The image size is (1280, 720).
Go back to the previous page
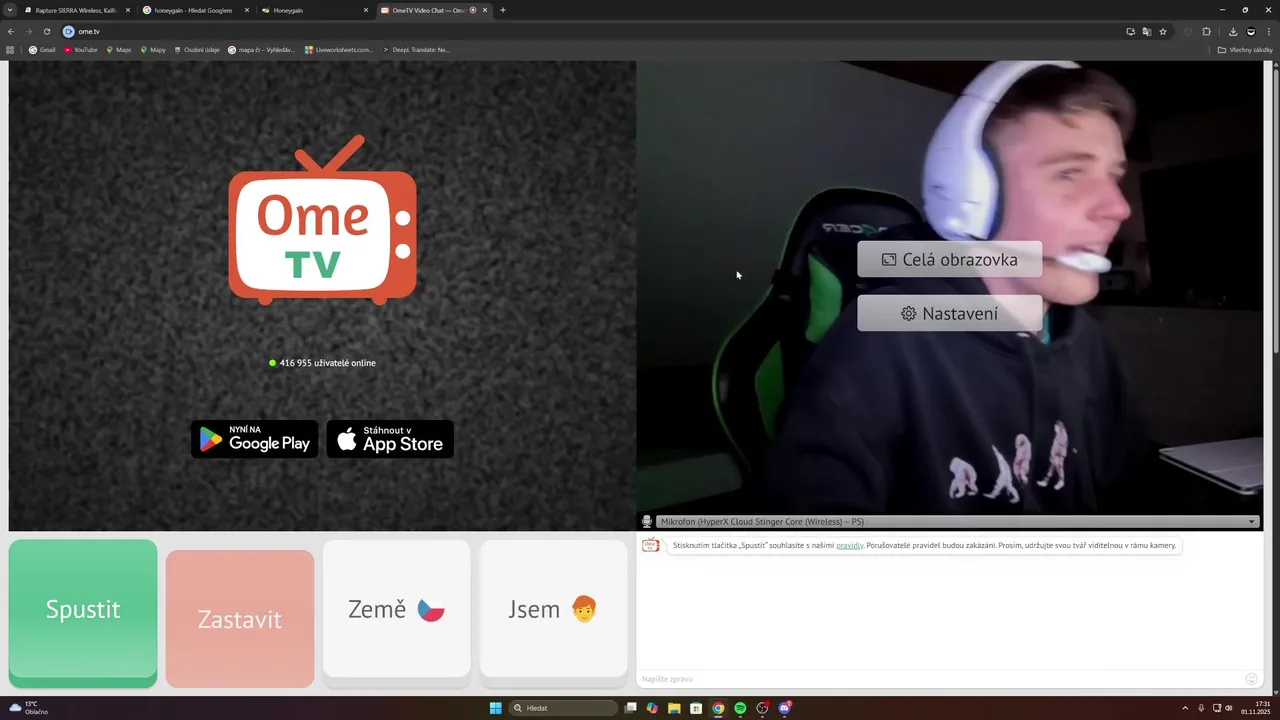11,31
